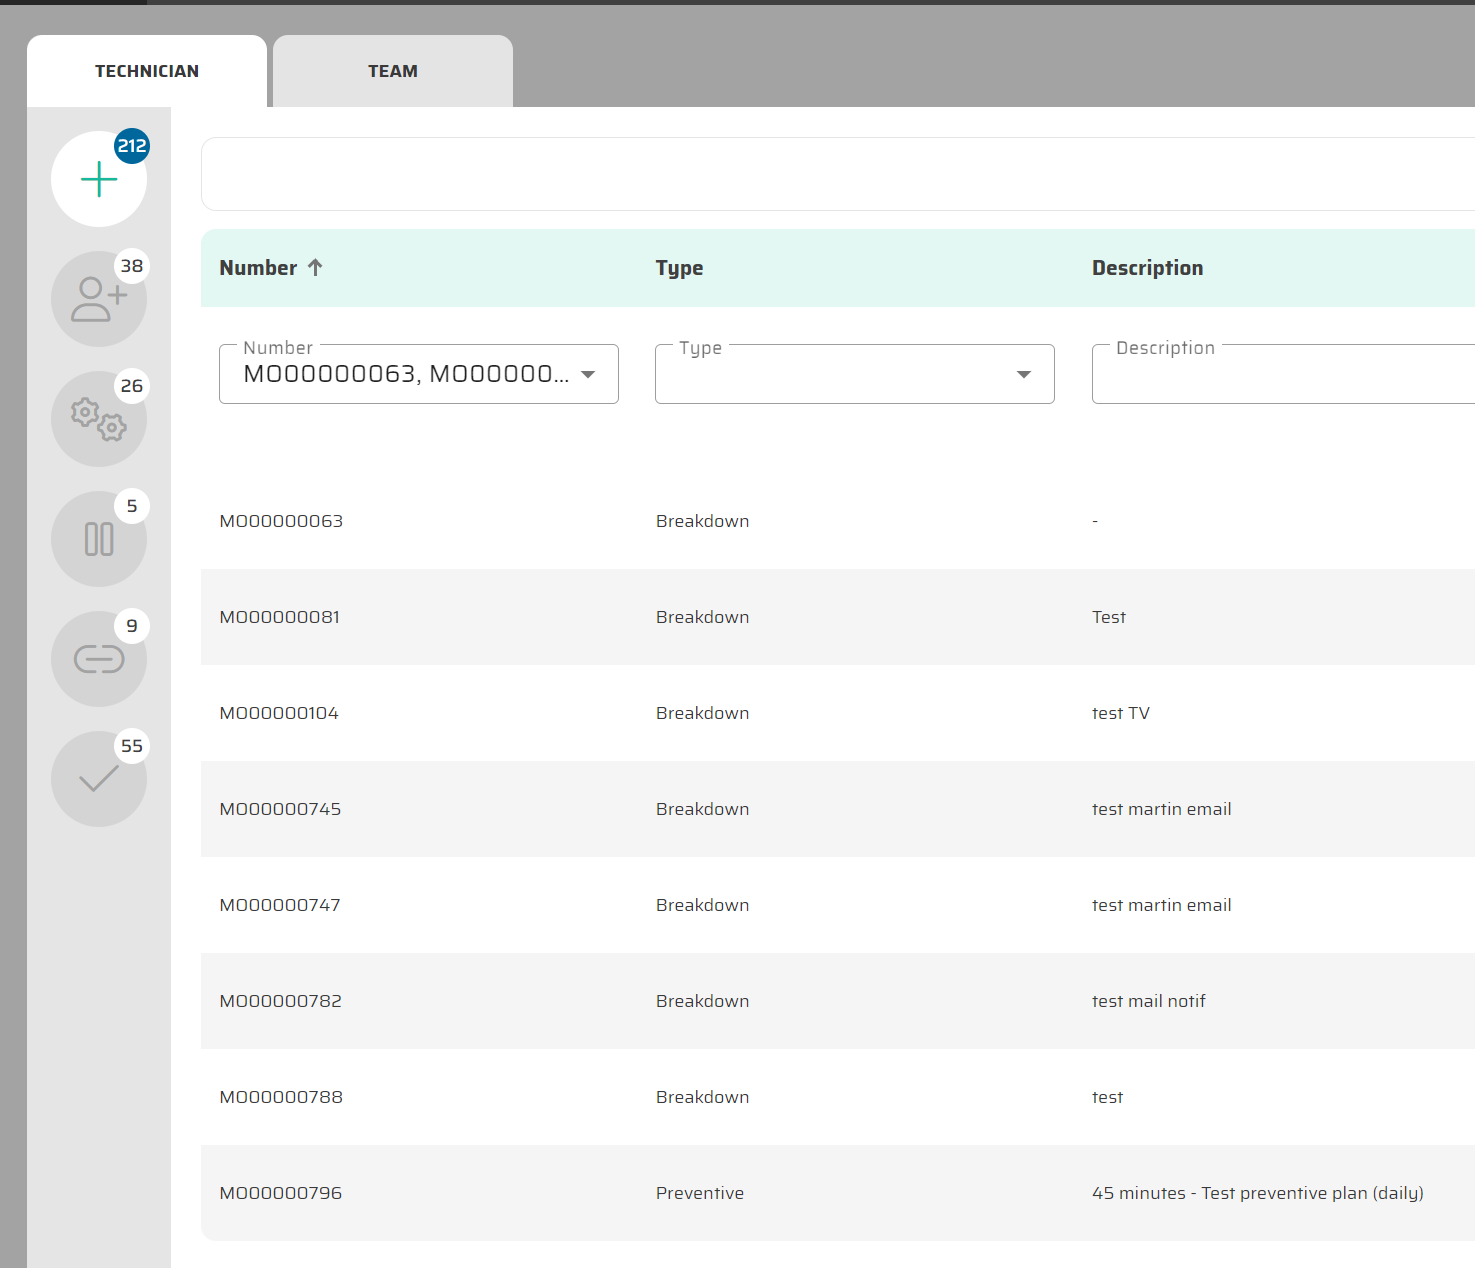Click the plus icon with 212 badge
Viewport: 1475px width, 1268px height.
click(x=99, y=180)
